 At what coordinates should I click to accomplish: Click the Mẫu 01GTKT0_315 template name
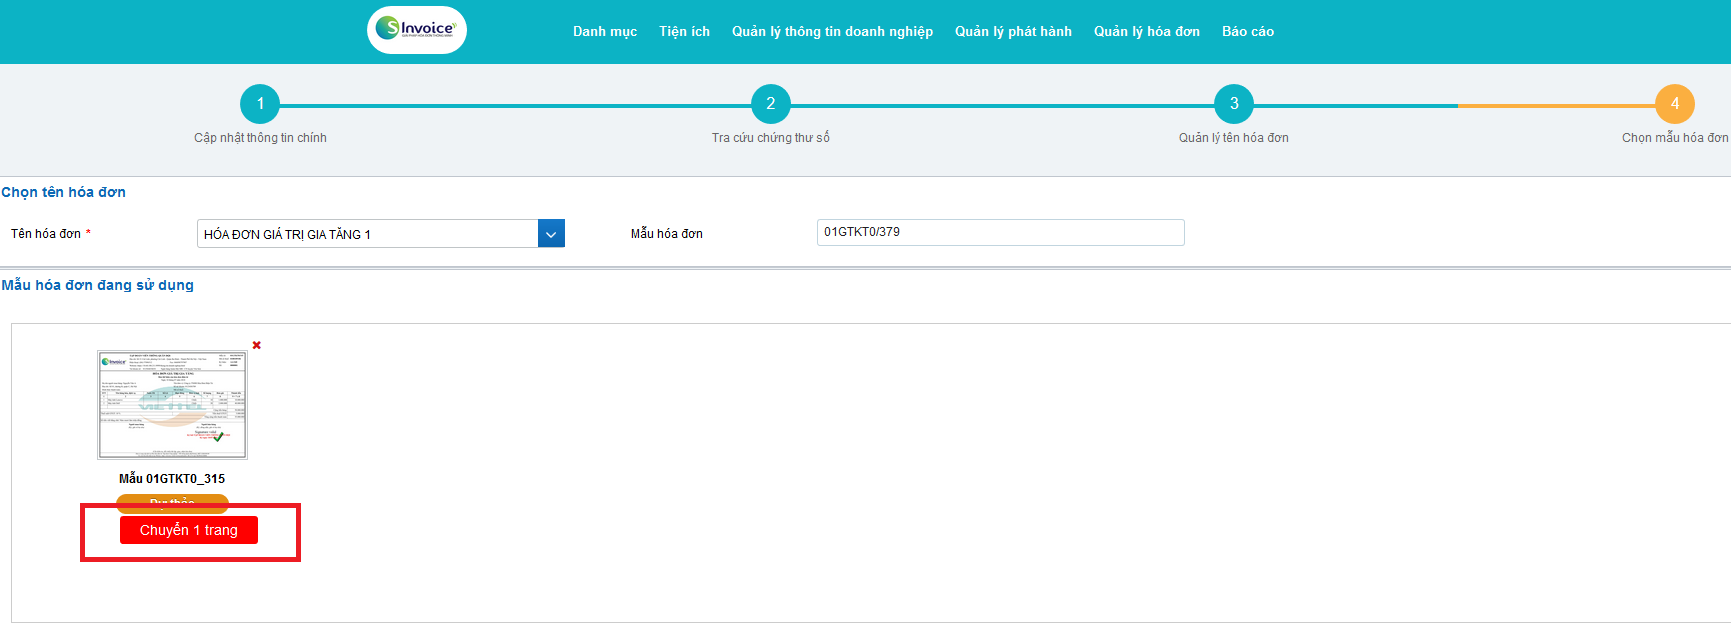click(172, 479)
